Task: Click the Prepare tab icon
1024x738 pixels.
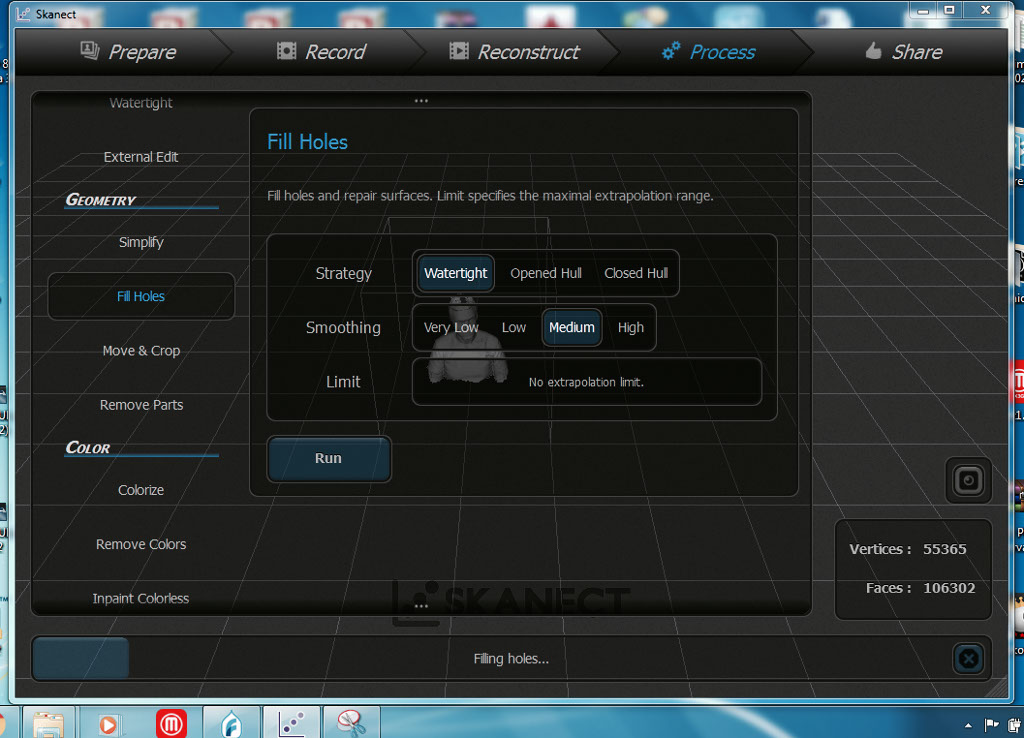Action: pyautogui.click(x=89, y=50)
